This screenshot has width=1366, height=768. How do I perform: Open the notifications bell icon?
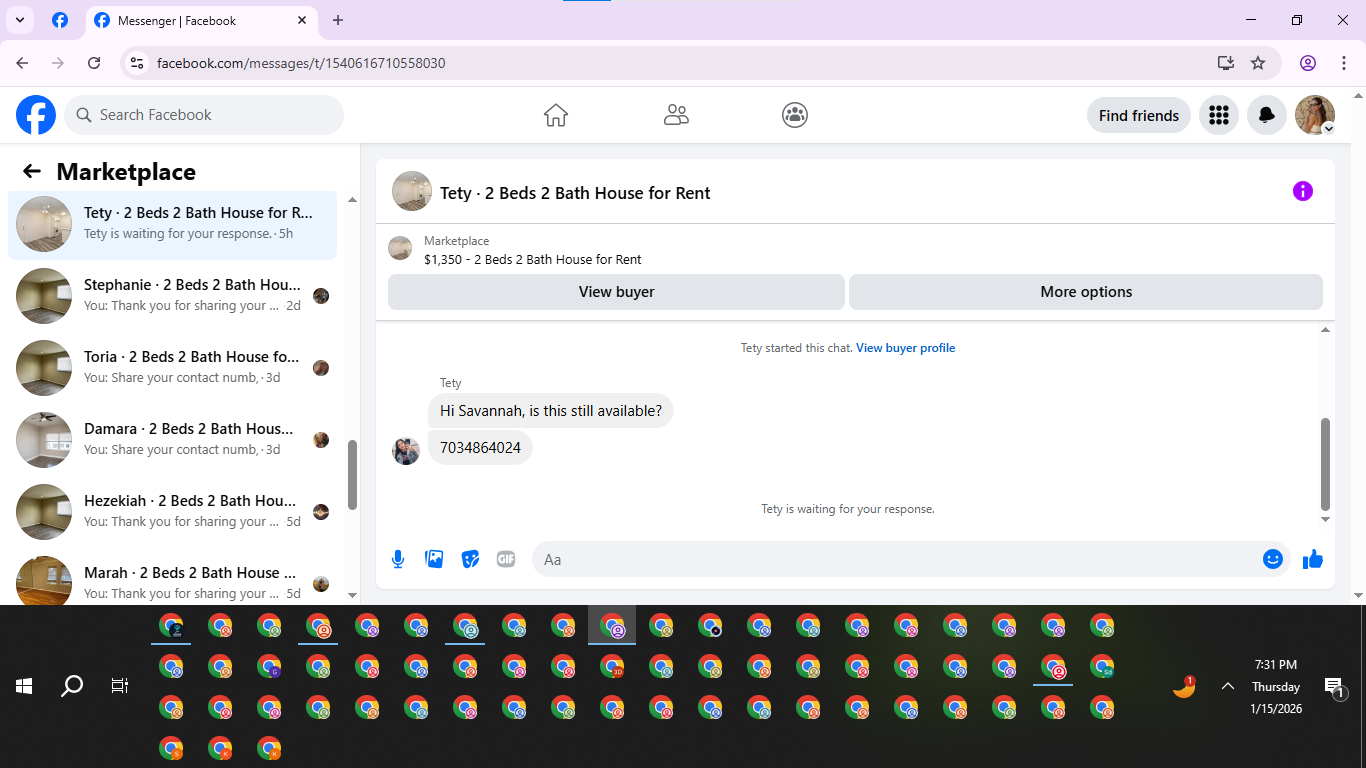[1266, 115]
